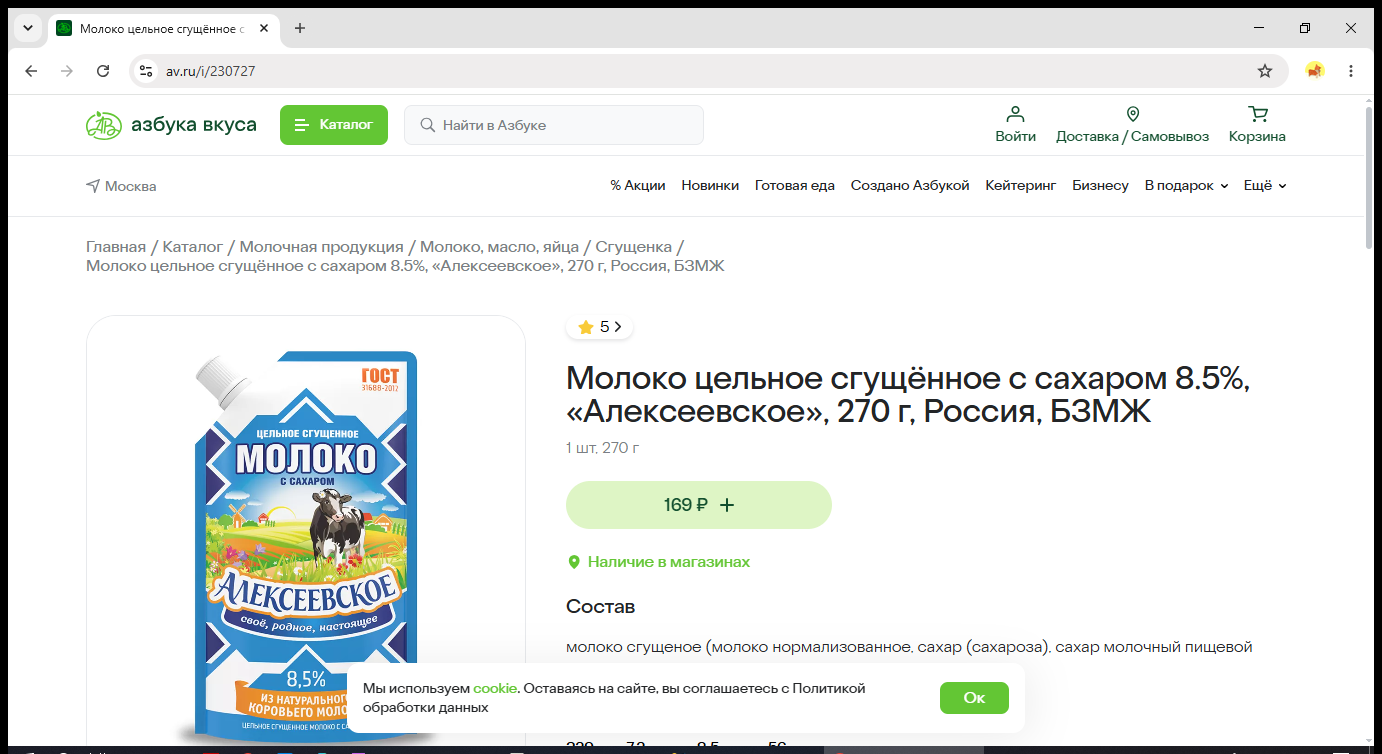Open the Chrome three-dot menu

[1351, 71]
